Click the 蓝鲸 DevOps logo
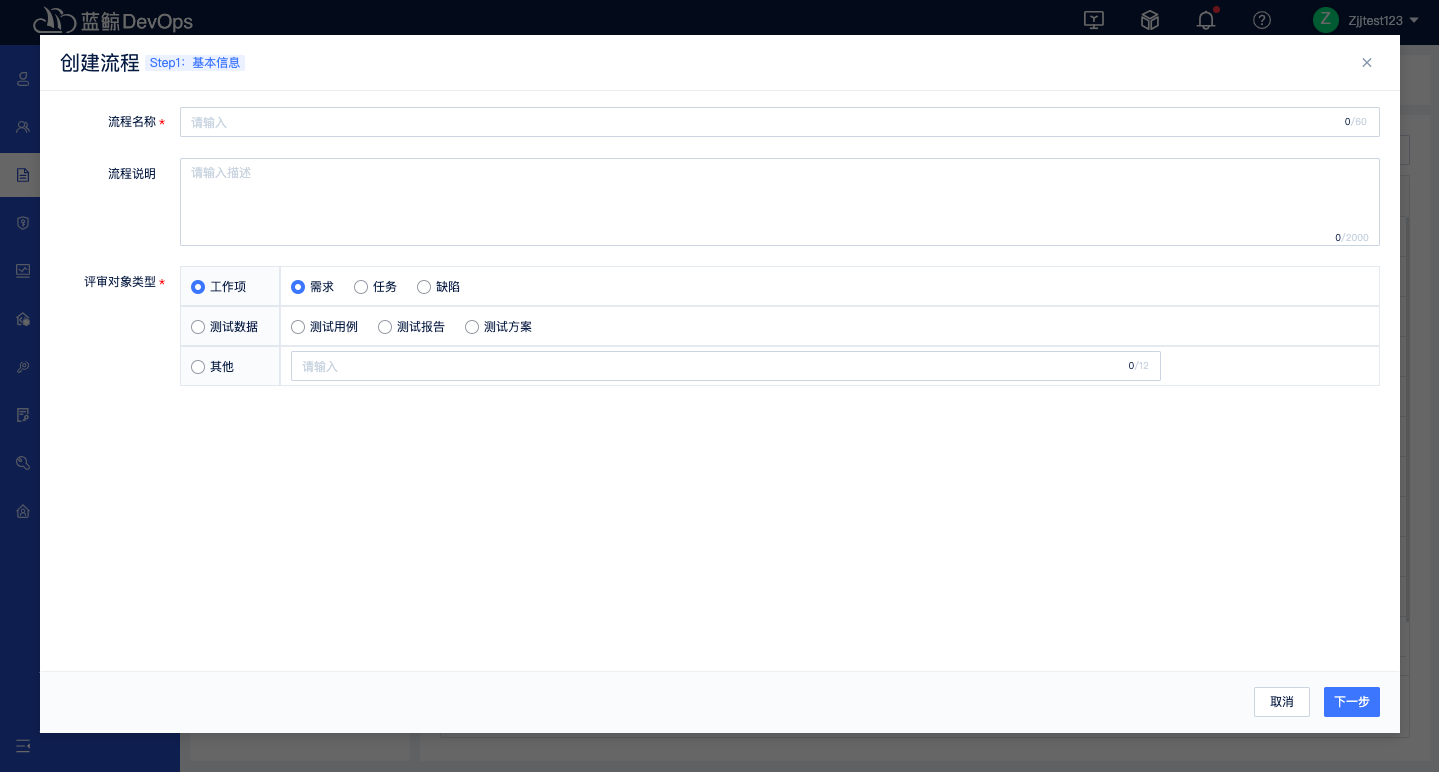The image size is (1439, 772). 113,20
